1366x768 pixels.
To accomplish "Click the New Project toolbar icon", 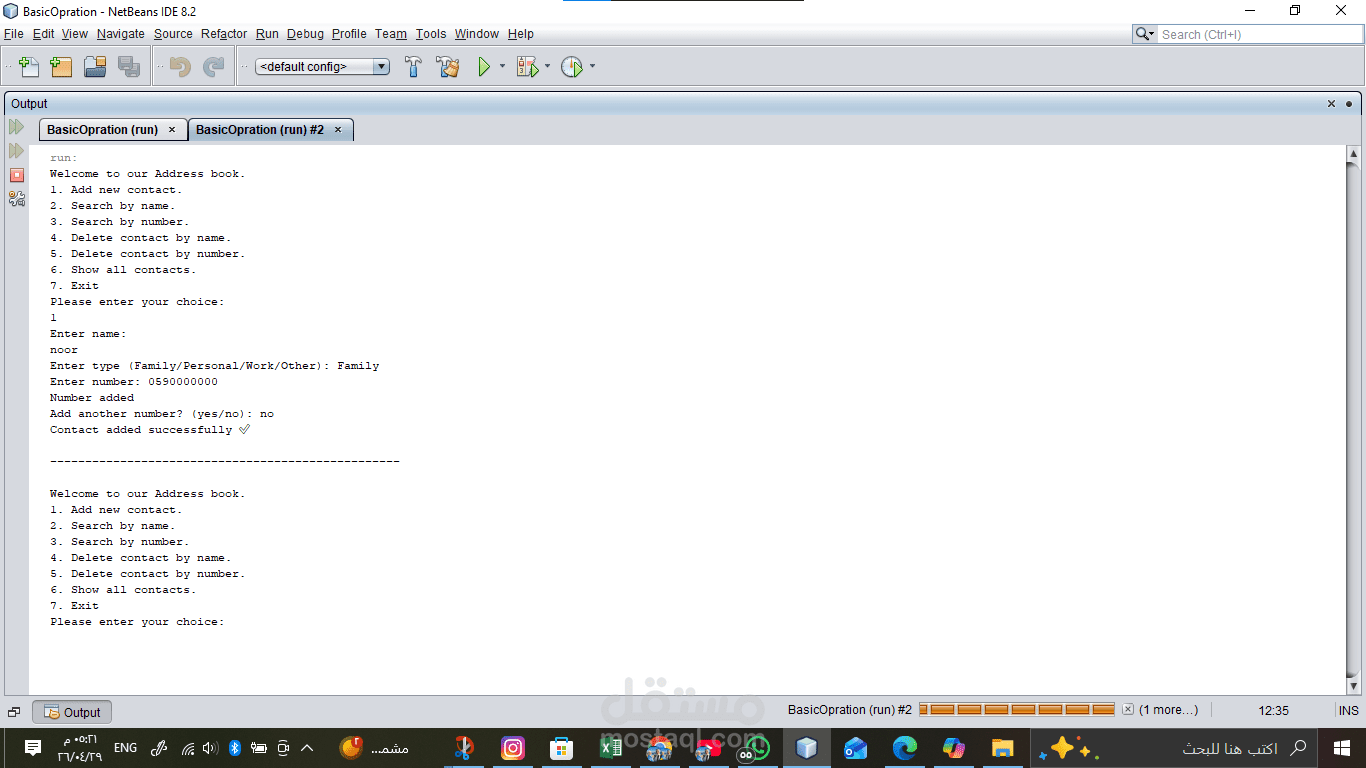I will 61,67.
